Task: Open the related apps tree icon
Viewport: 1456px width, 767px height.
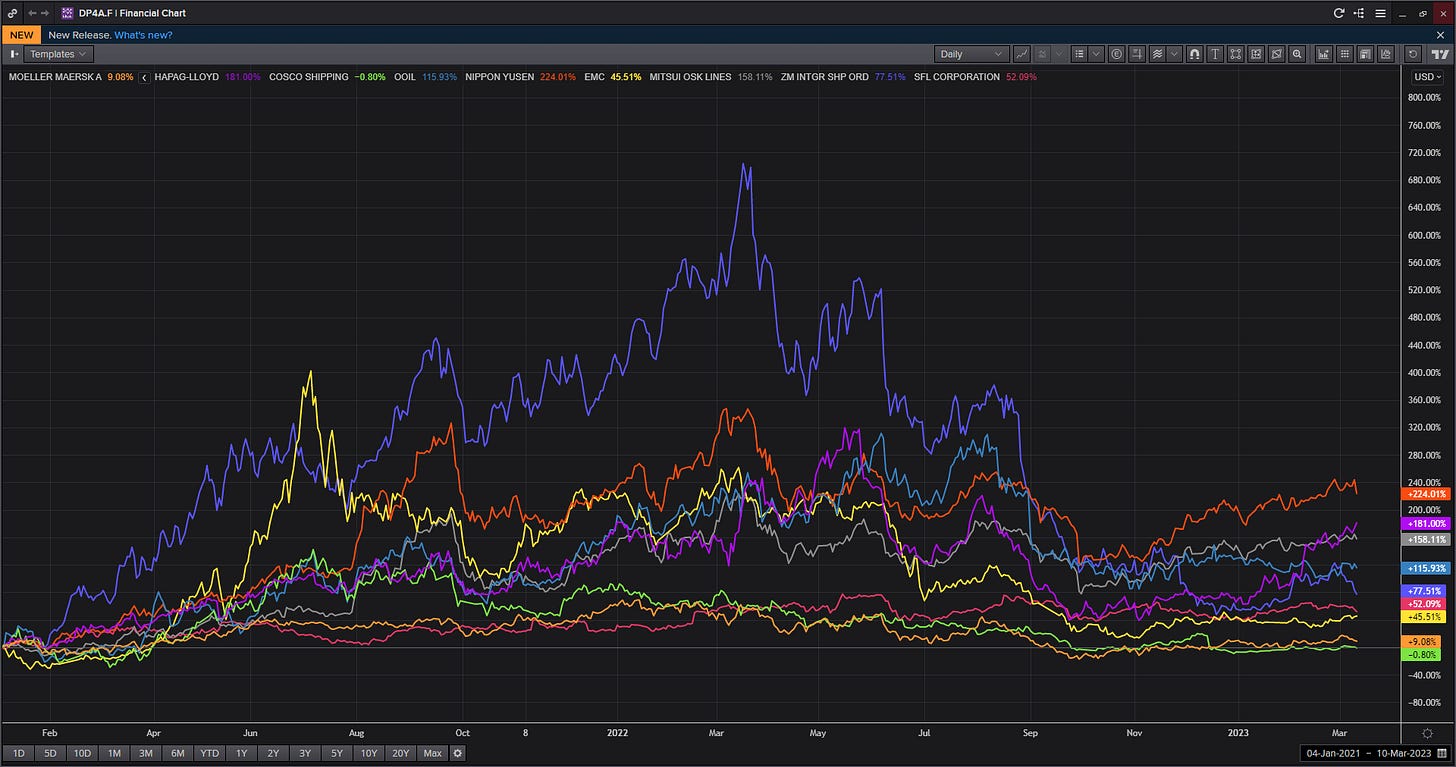Action: (1359, 13)
